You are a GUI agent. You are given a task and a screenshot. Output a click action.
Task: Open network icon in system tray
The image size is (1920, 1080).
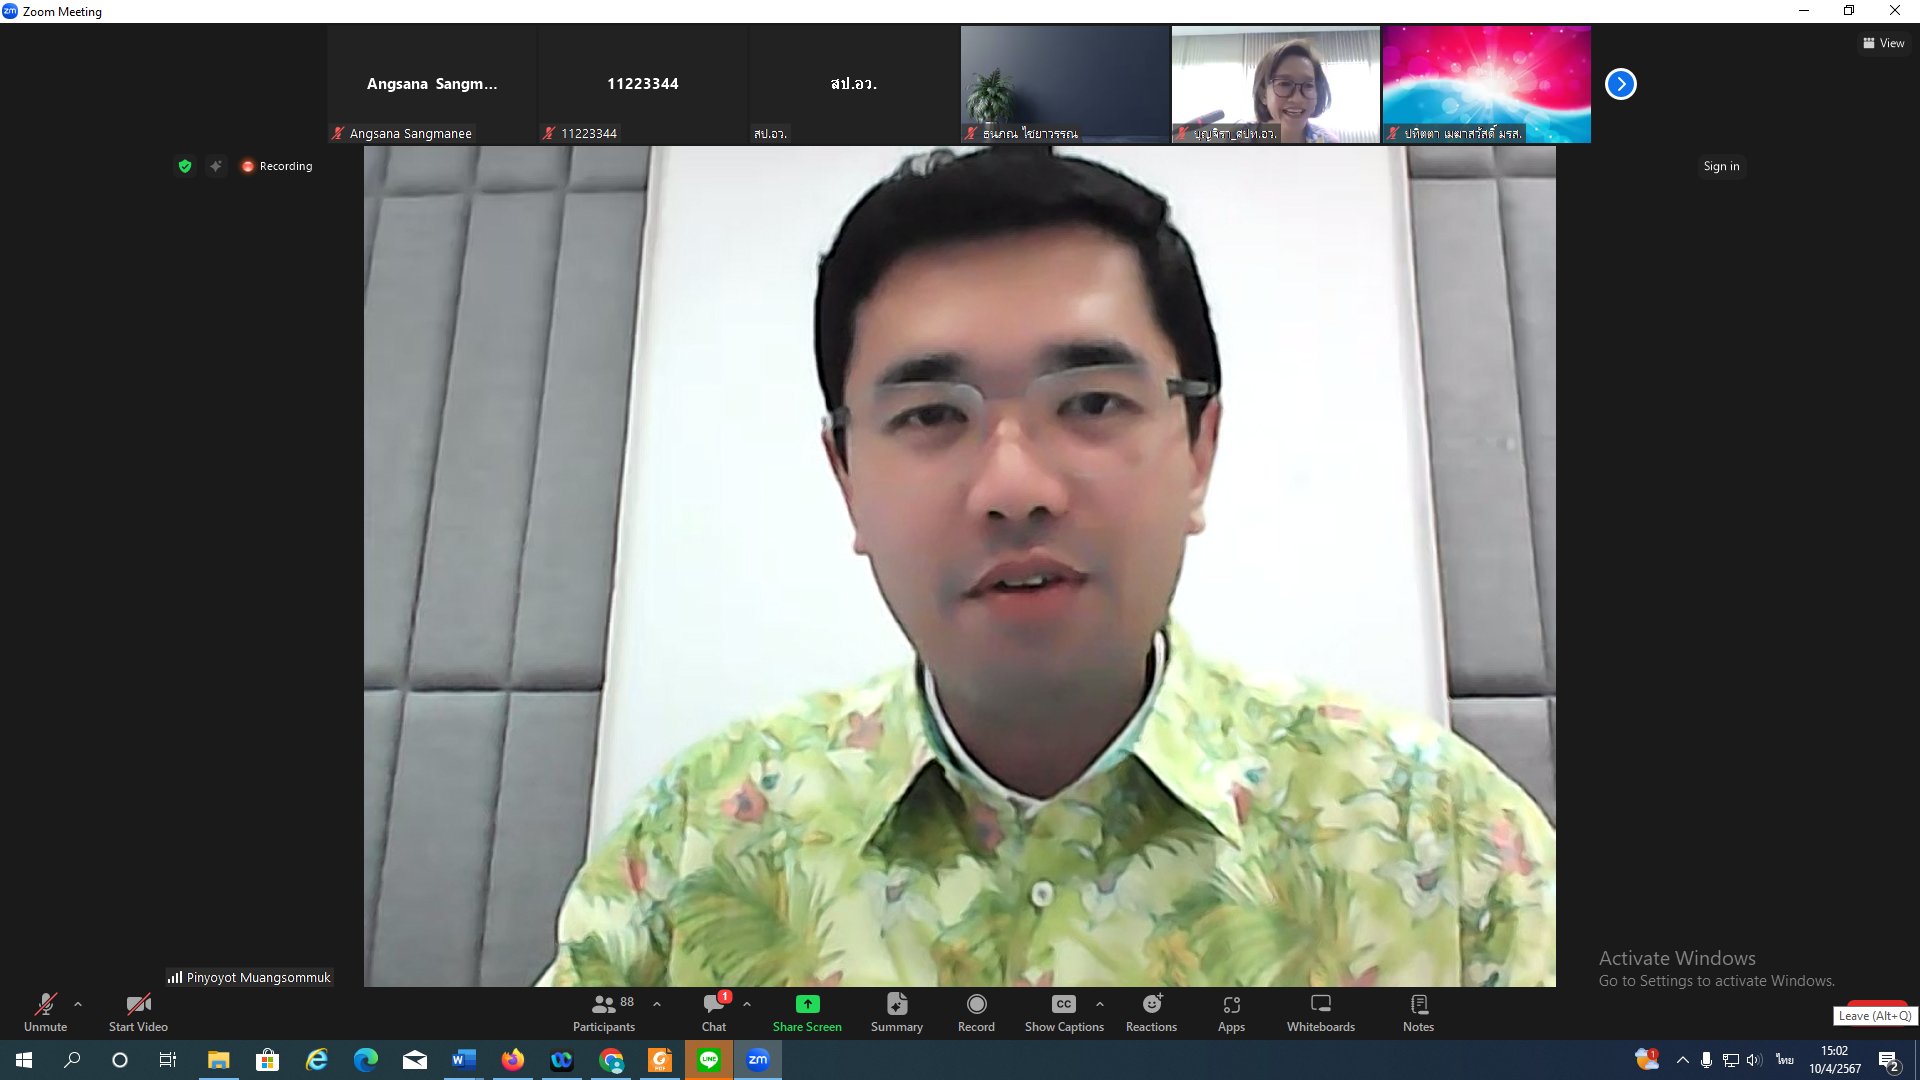(1730, 1060)
